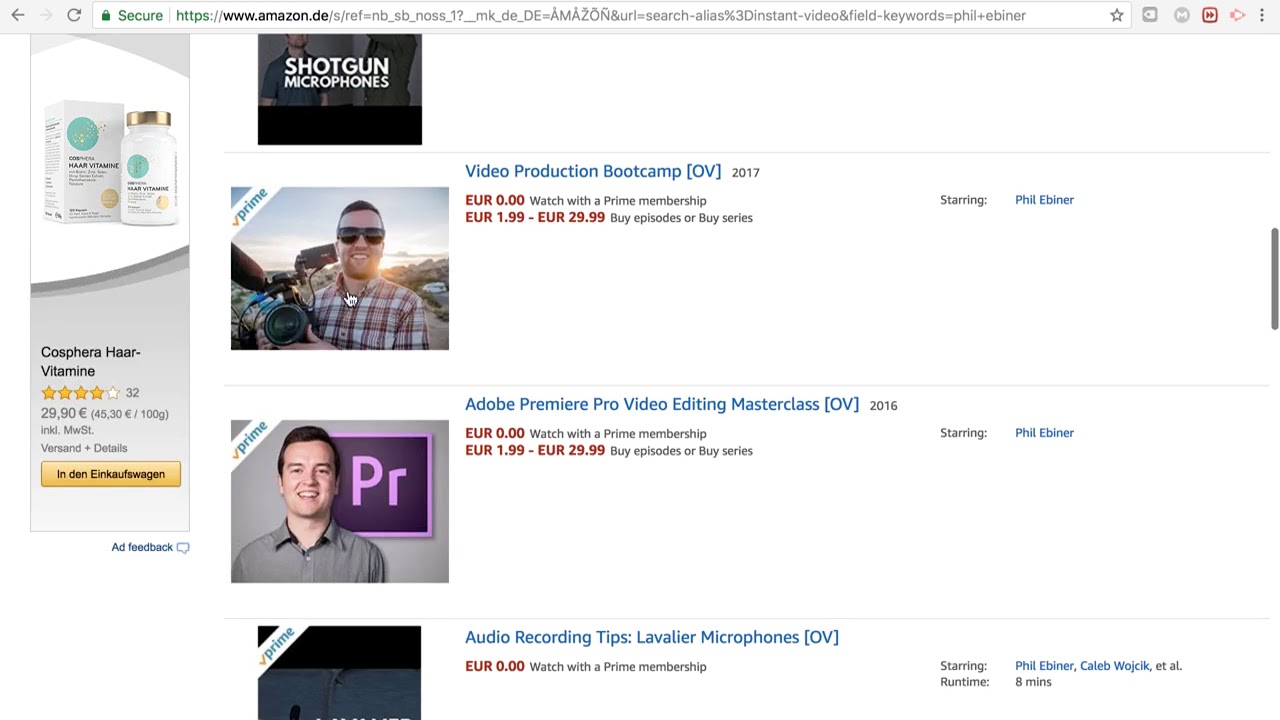The image size is (1280, 720).
Task: Click the Cosphera Haar Vitamine product image
Action: (x=110, y=165)
